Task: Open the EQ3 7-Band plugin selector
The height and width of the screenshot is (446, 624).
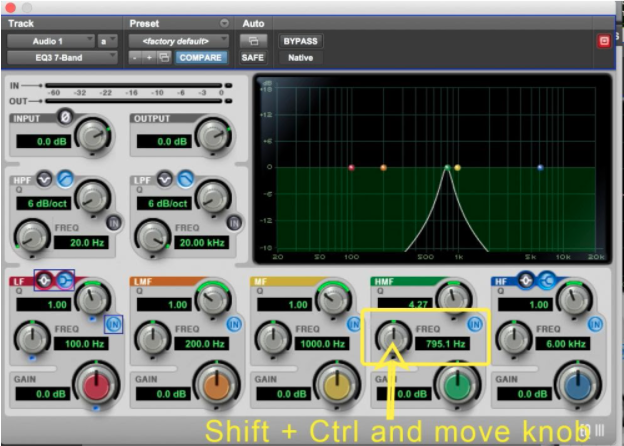Action: (x=62, y=57)
